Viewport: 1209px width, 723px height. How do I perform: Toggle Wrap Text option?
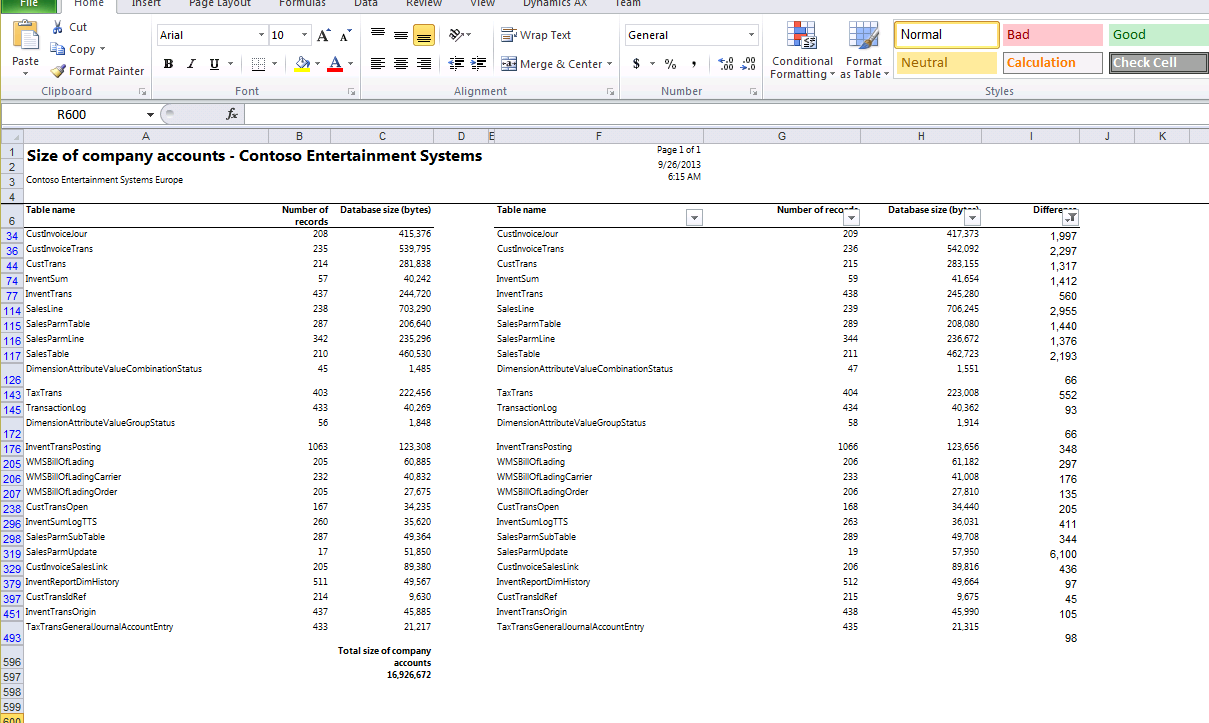coord(536,35)
